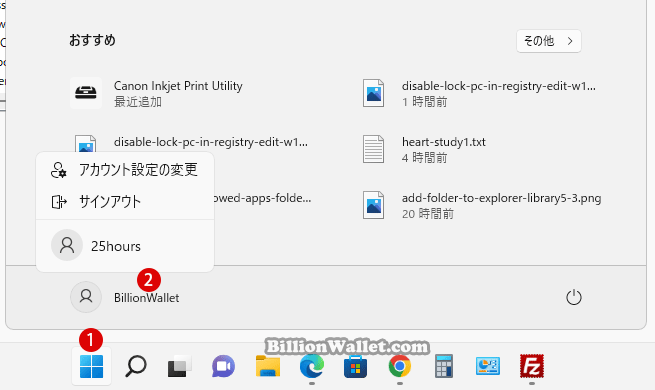Image resolution: width=655 pixels, height=390 pixels.
Task: Open Microsoft Store from taskbar
Action: (355, 367)
